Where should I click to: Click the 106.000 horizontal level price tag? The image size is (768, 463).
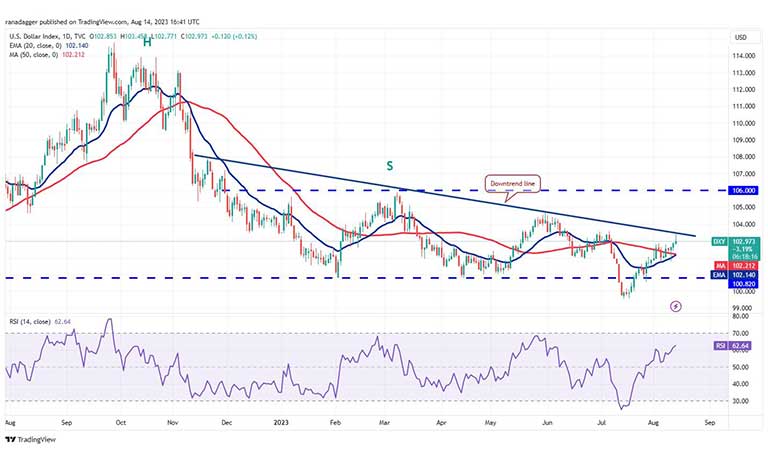tap(744, 190)
